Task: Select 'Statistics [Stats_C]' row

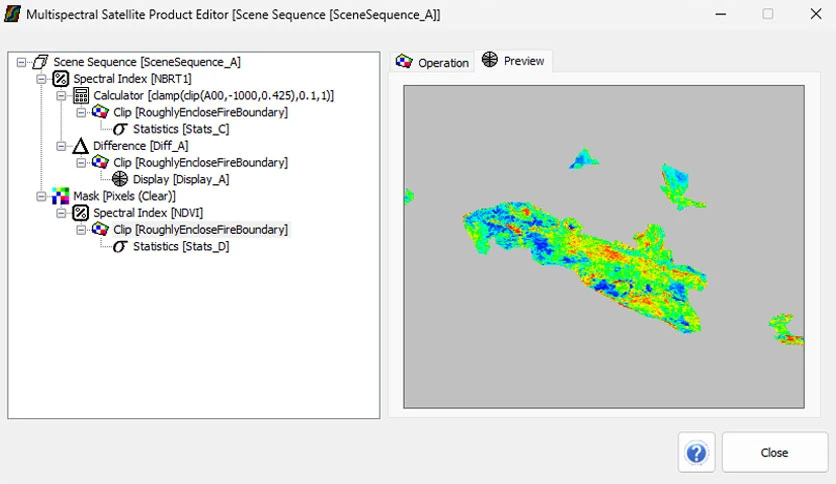Action: 181,129
